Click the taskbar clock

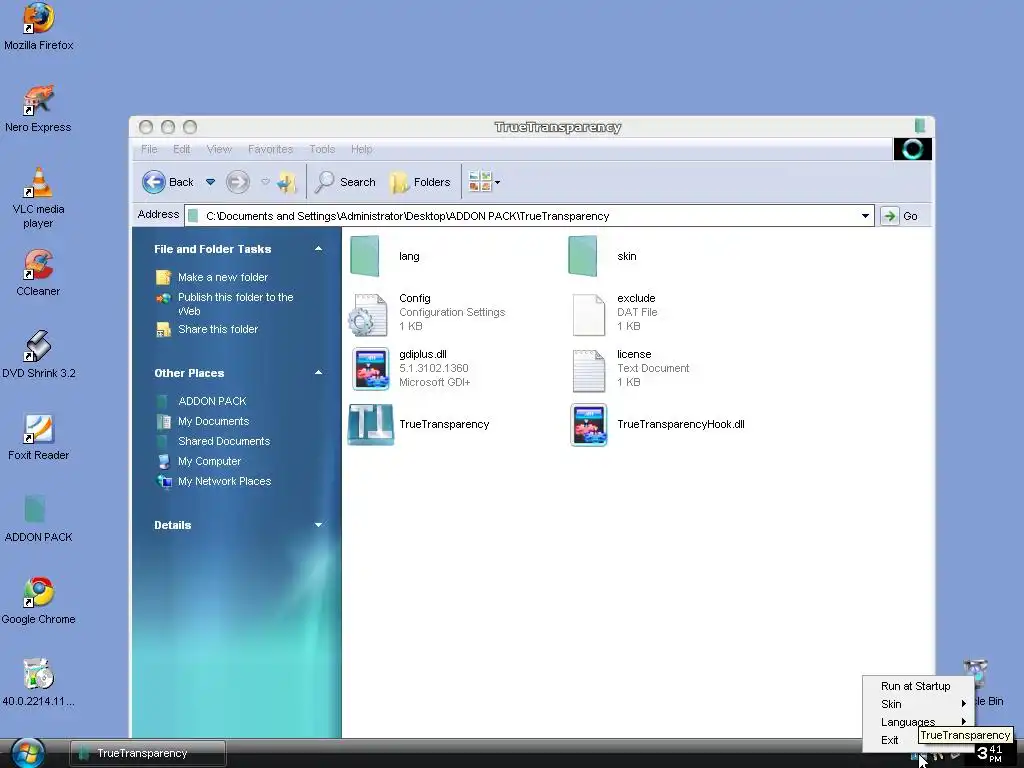[991, 754]
